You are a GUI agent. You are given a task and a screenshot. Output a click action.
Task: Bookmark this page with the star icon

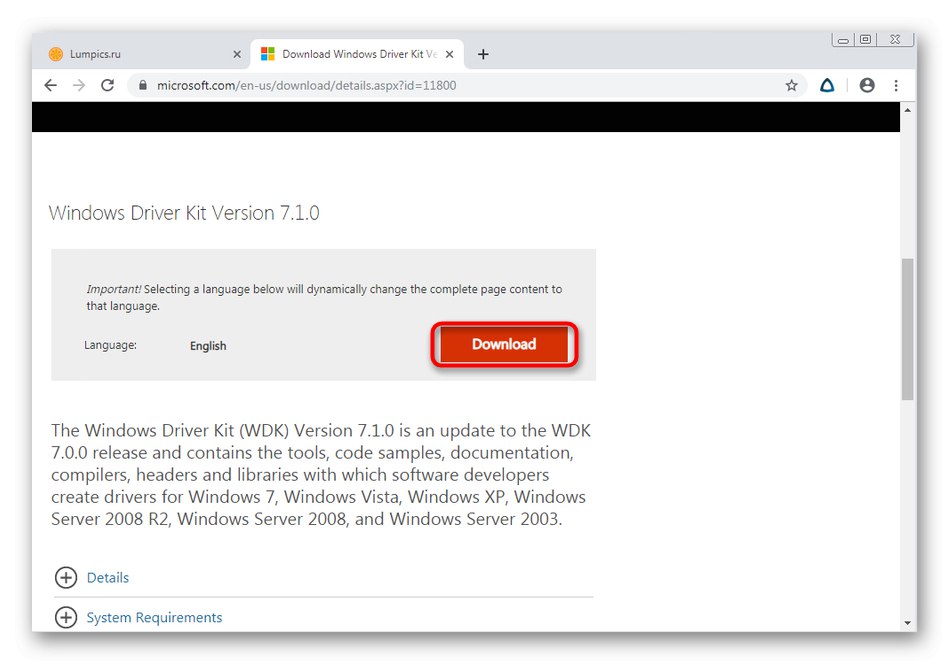[x=792, y=85]
